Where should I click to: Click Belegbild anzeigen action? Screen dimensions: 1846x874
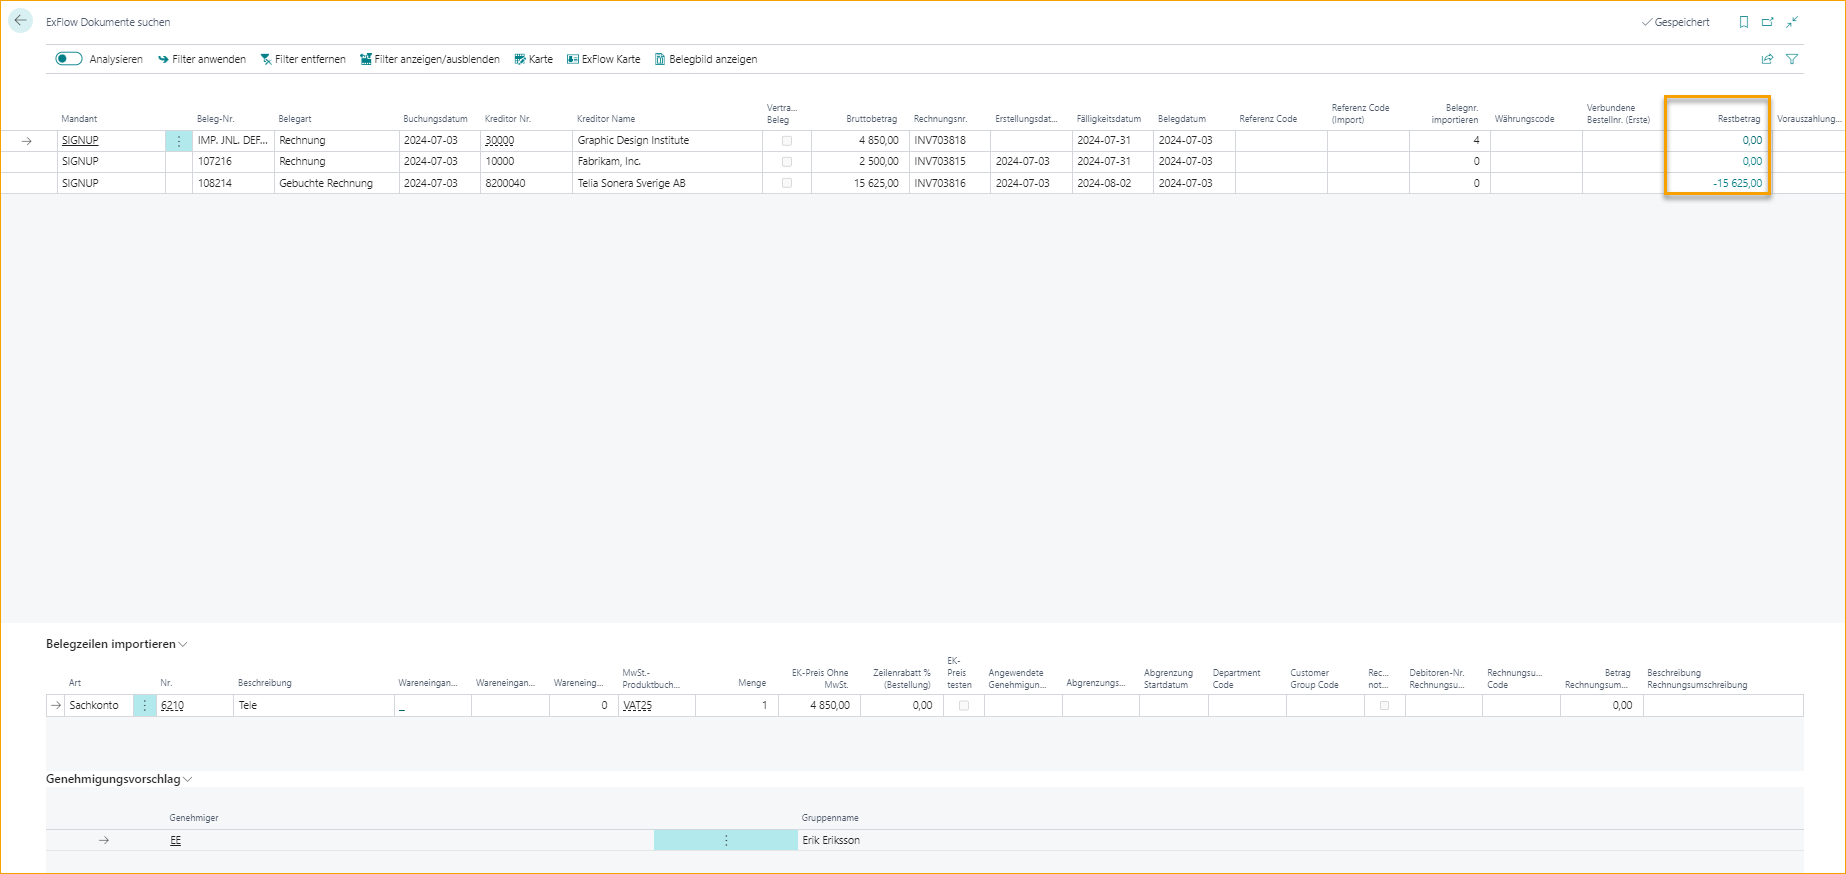click(x=705, y=59)
